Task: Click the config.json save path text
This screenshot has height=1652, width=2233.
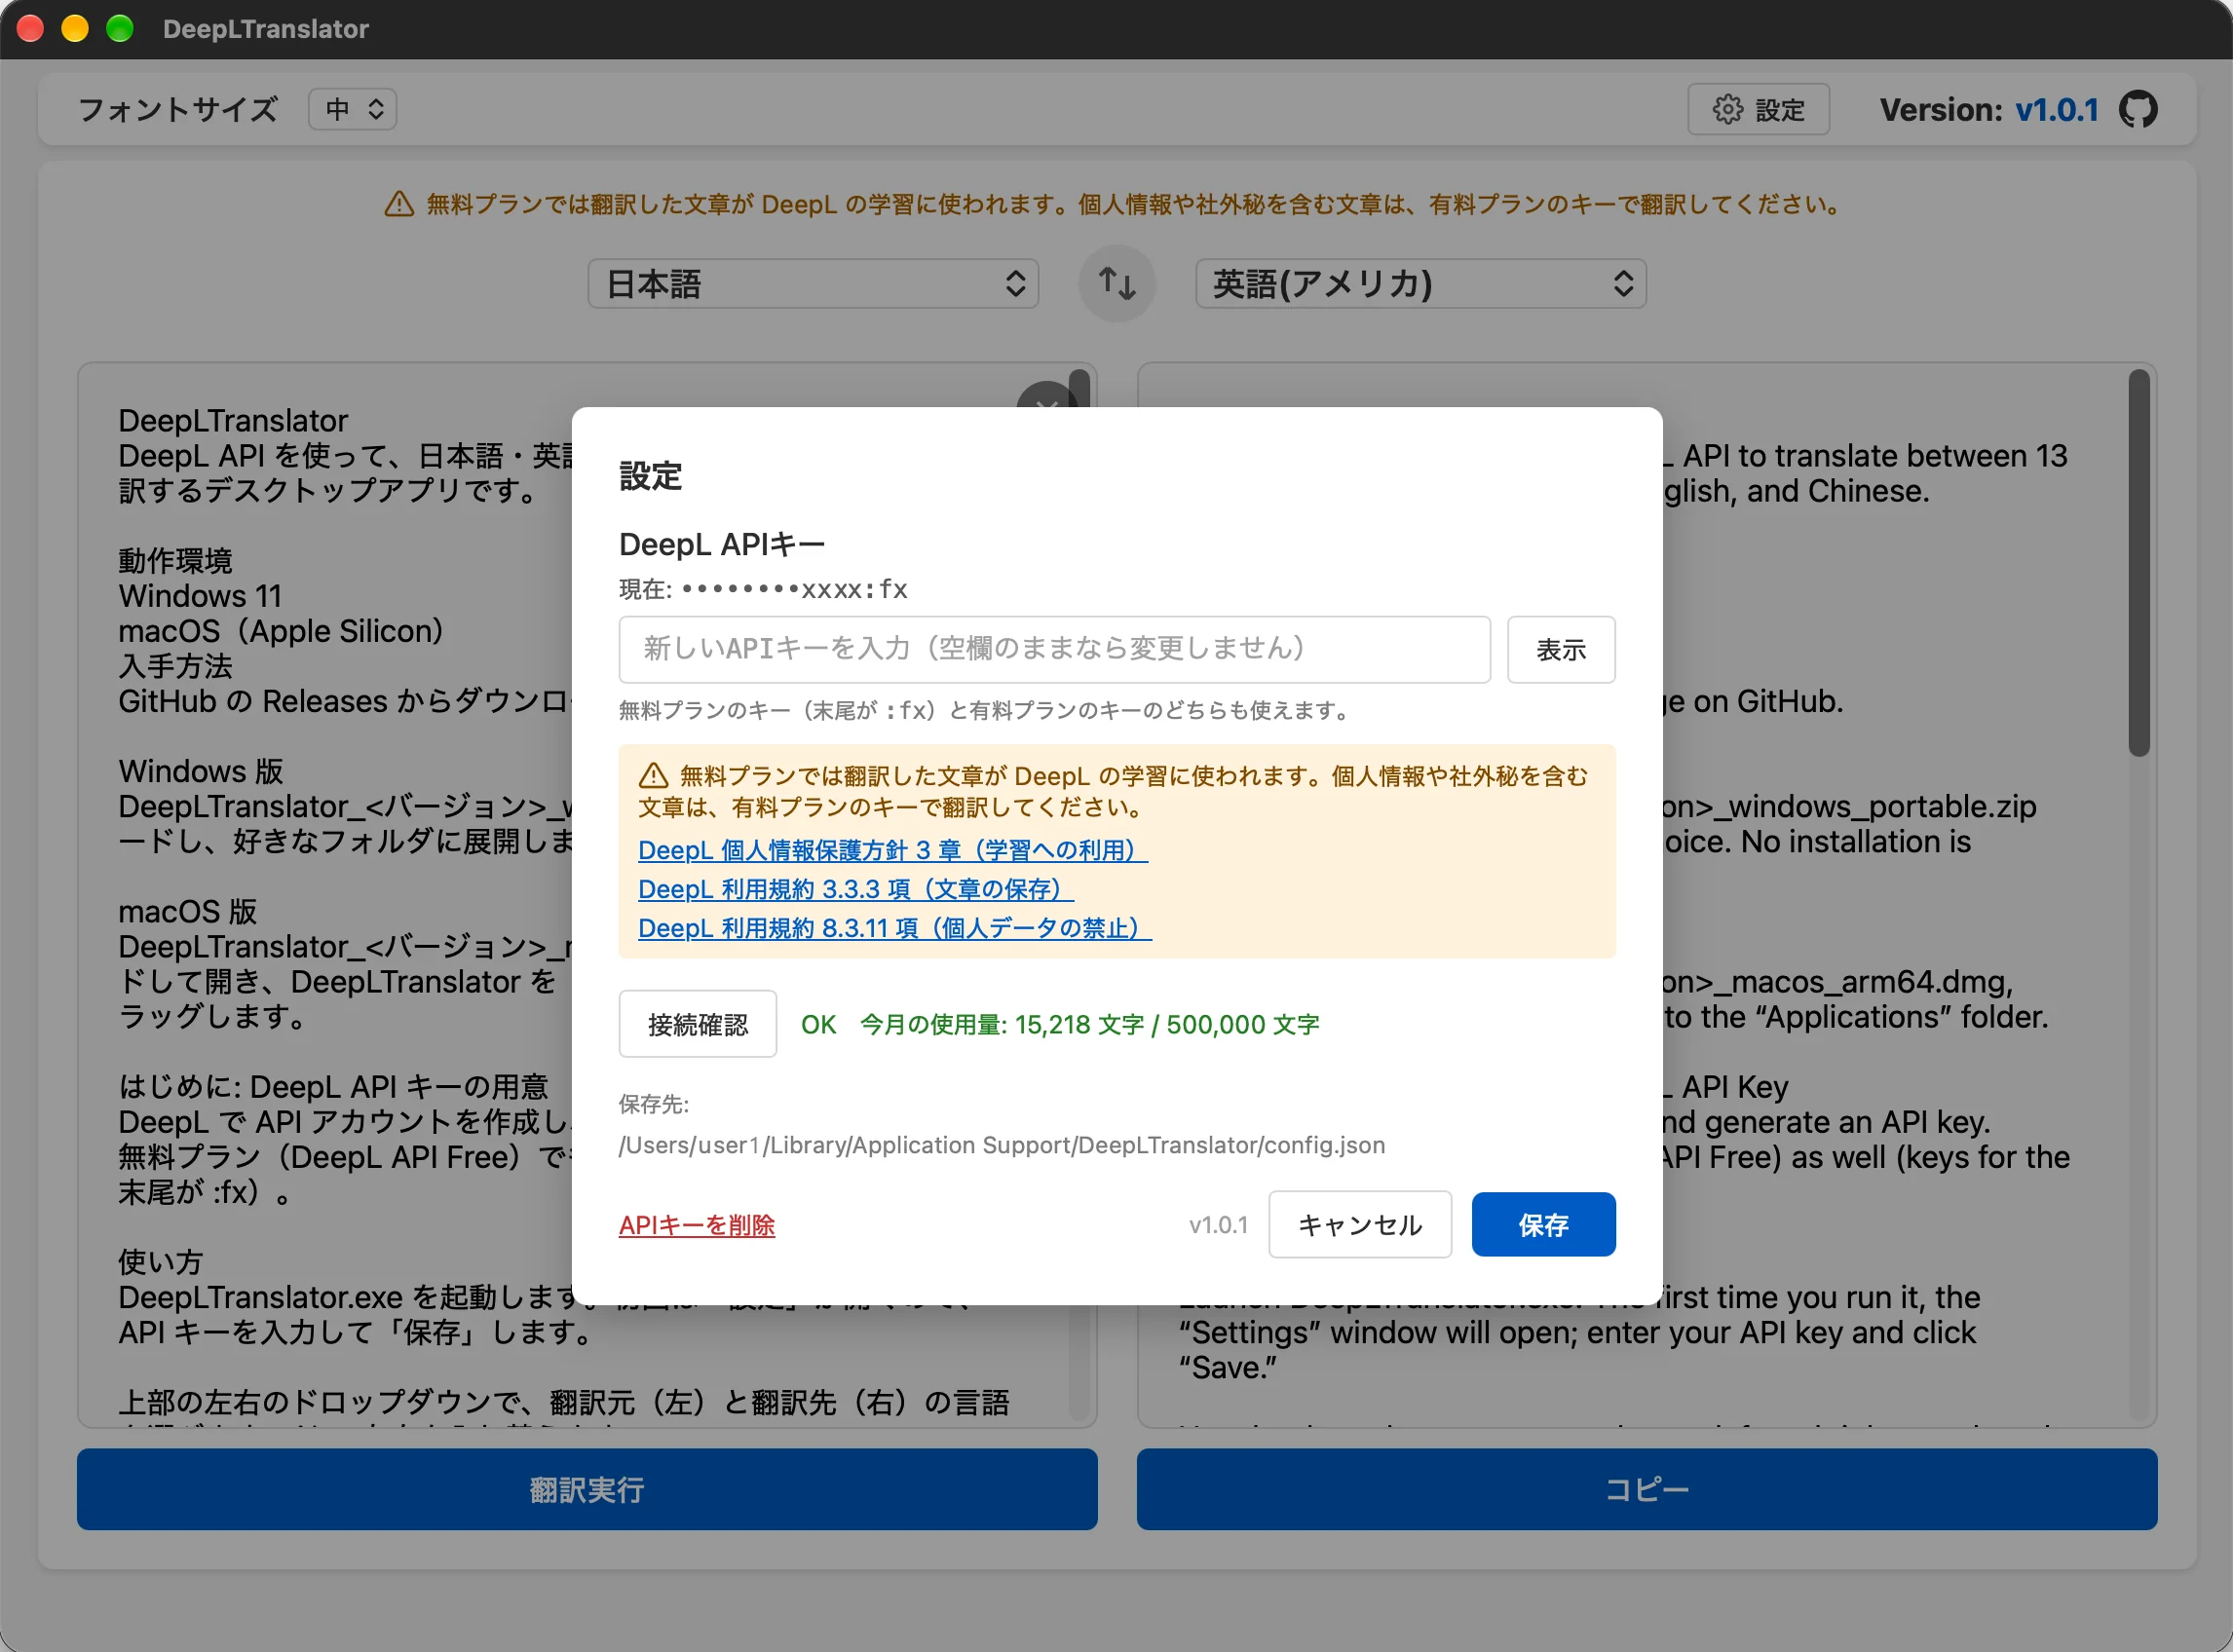Action: pos(1002,1145)
